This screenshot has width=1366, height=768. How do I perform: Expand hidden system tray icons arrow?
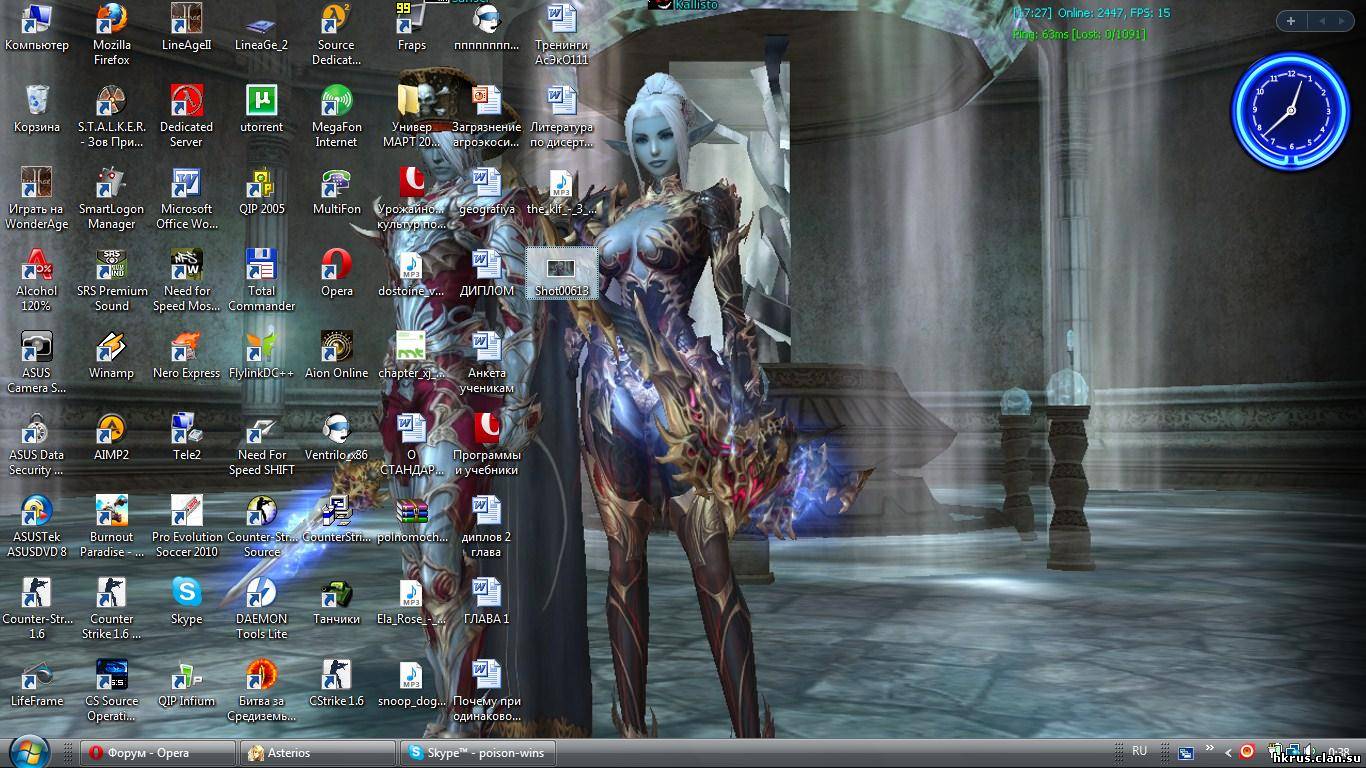coord(1228,753)
